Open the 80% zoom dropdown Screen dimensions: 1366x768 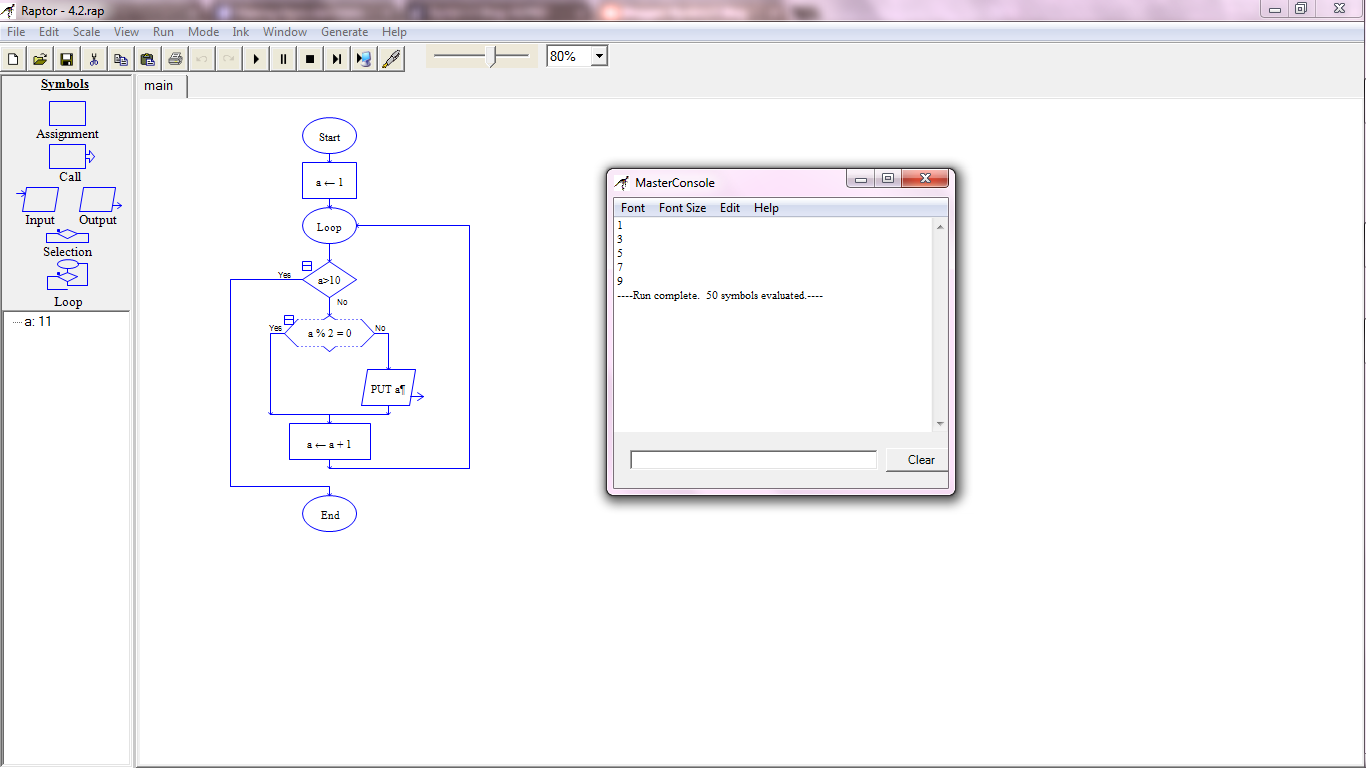[599, 57]
